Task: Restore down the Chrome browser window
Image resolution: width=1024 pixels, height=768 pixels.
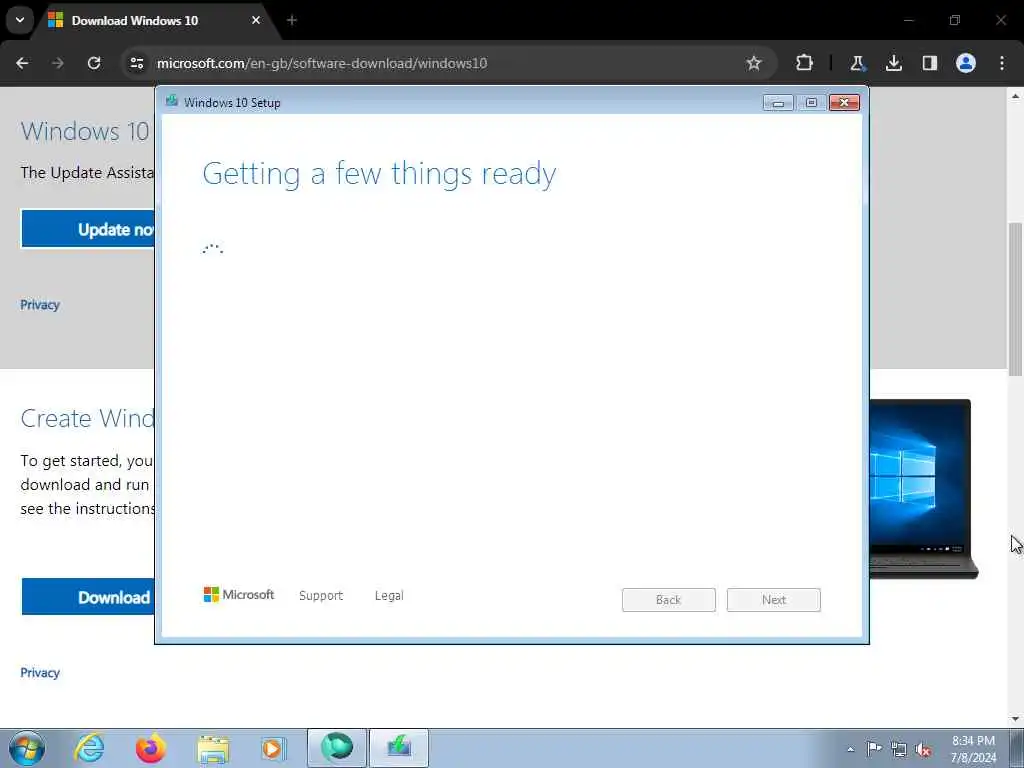Action: (955, 20)
